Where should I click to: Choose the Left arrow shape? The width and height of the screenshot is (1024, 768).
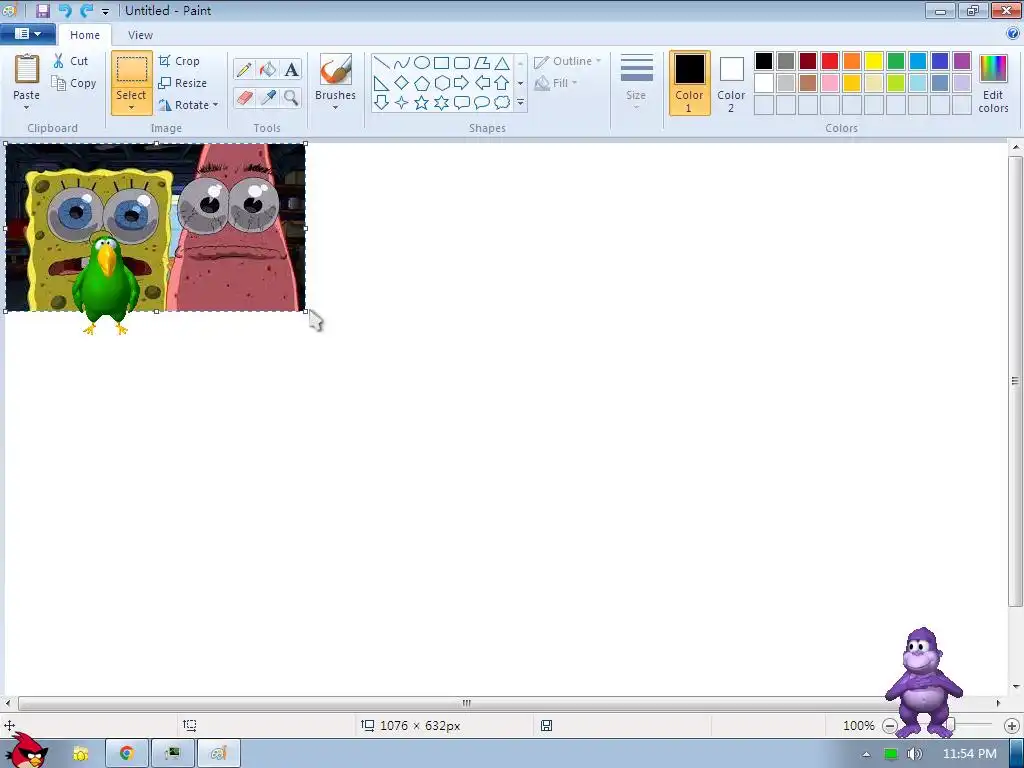point(482,83)
